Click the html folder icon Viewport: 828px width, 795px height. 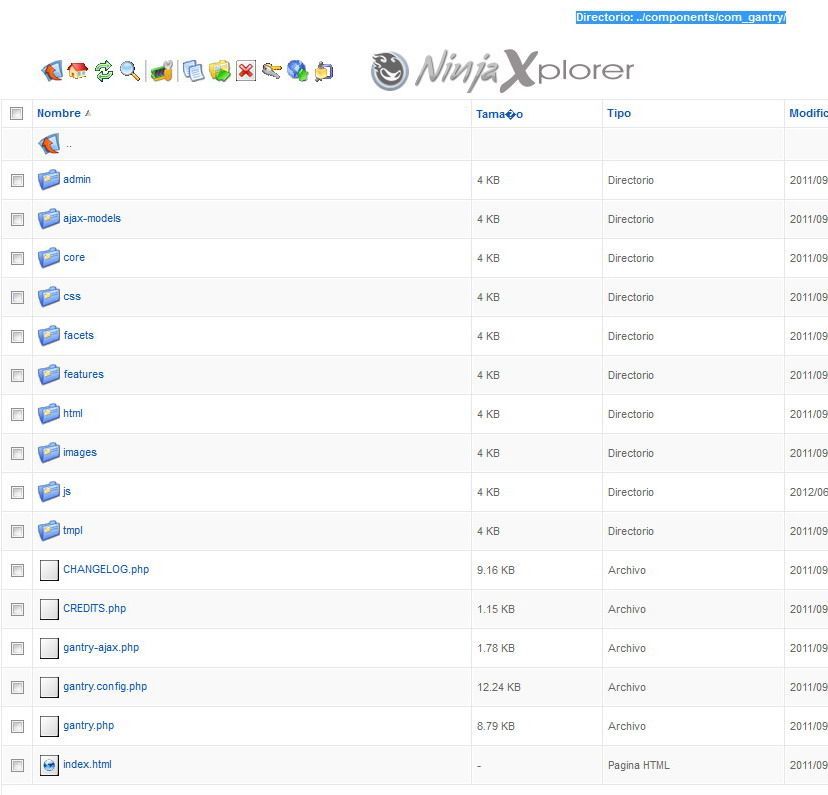click(x=49, y=414)
